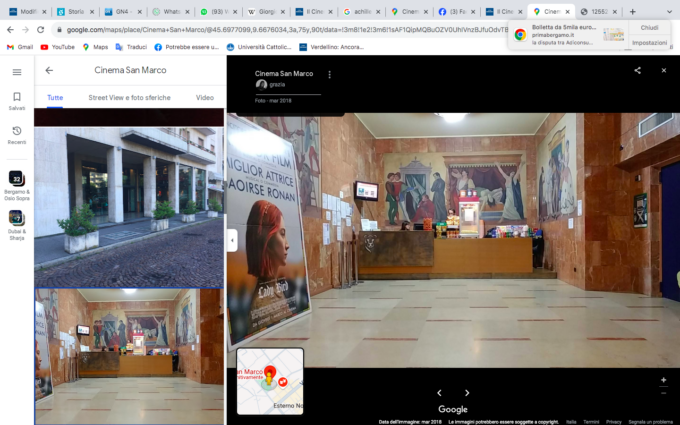
Task: Select the cinema exterior photo thumbnail
Action: pyautogui.click(x=129, y=198)
